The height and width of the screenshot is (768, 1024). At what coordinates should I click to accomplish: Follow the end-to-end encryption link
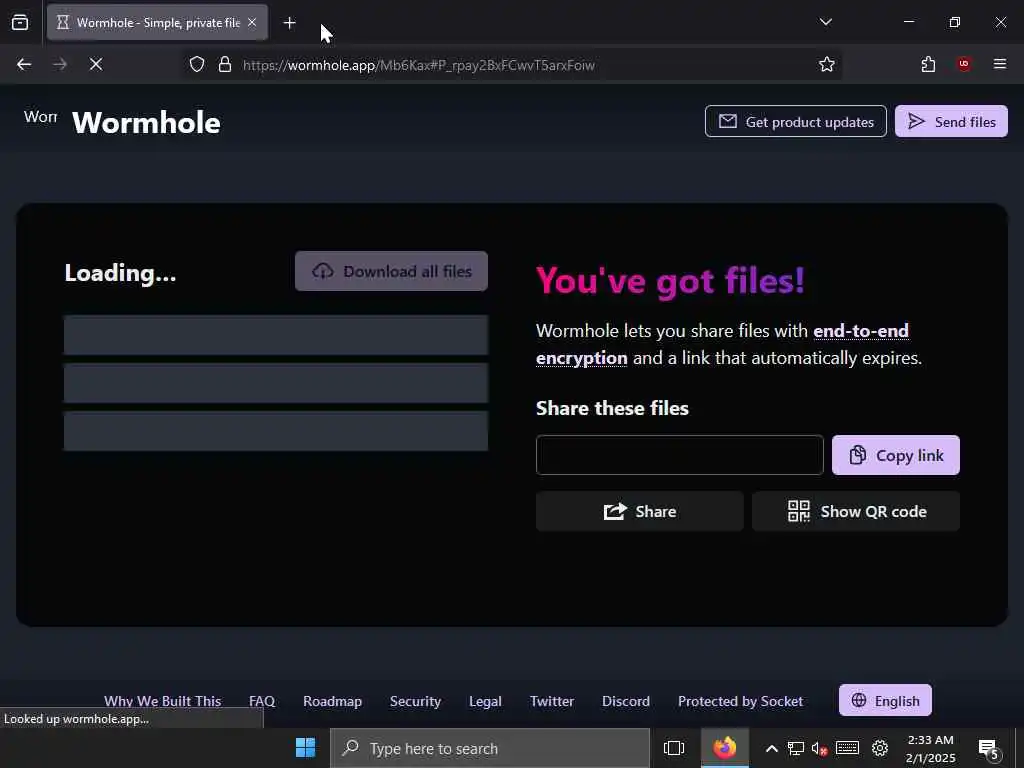pyautogui.click(x=722, y=344)
